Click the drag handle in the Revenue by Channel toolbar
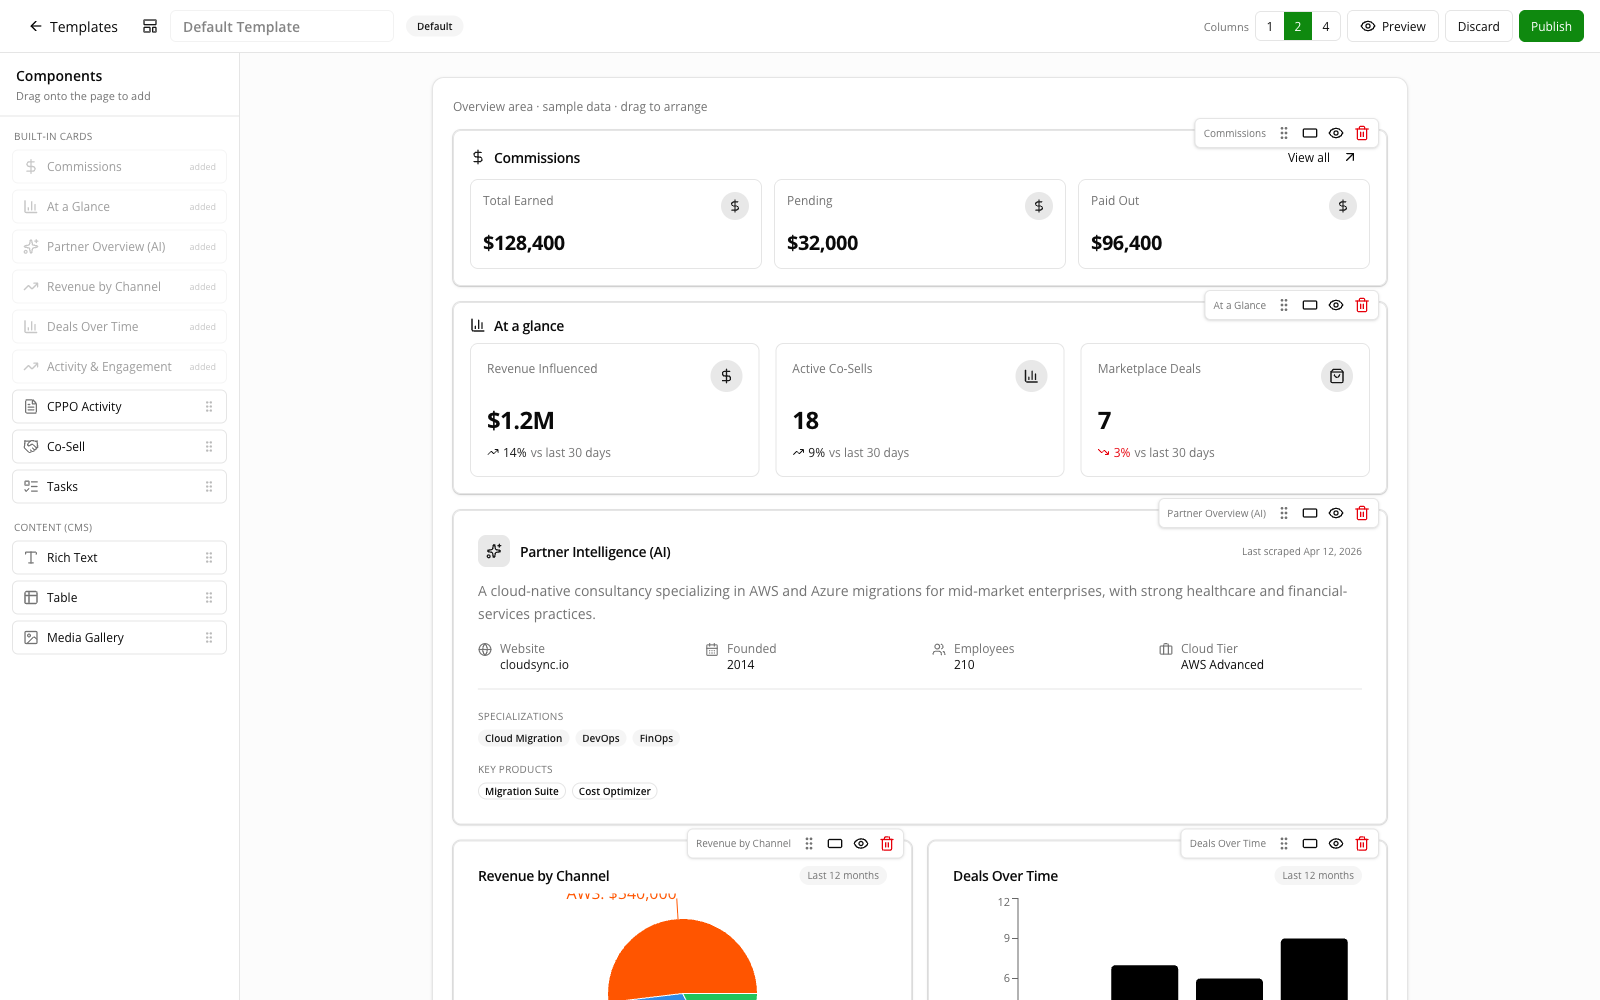 (x=809, y=844)
